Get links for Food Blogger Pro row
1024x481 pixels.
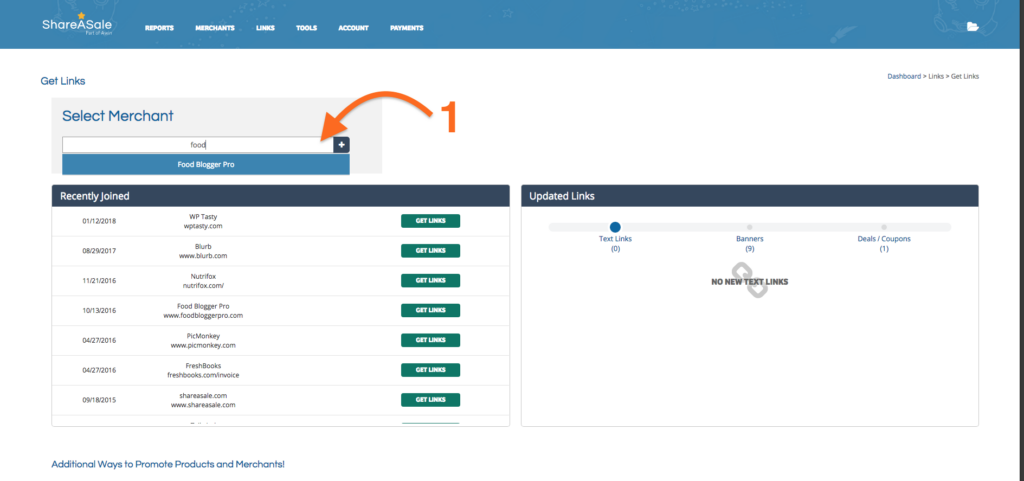(x=430, y=310)
